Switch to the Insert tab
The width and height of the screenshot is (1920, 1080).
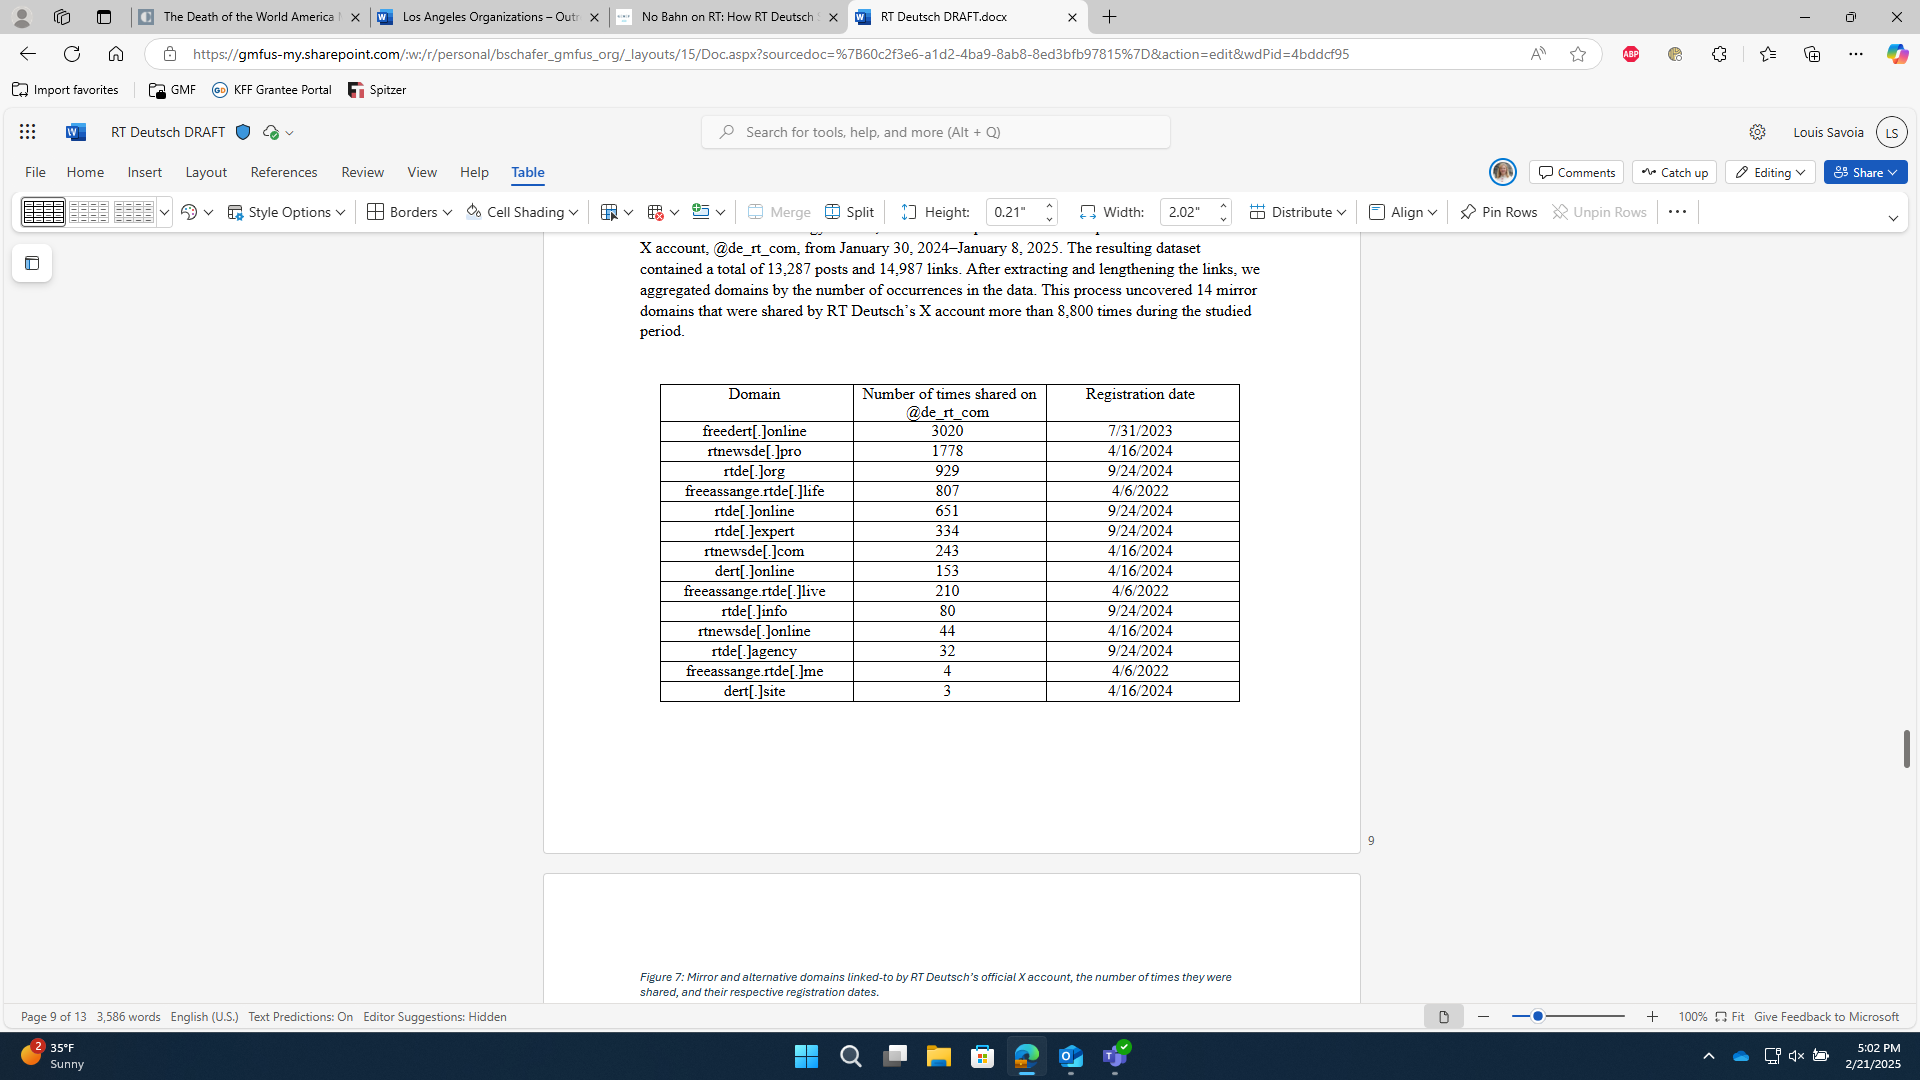coord(144,172)
